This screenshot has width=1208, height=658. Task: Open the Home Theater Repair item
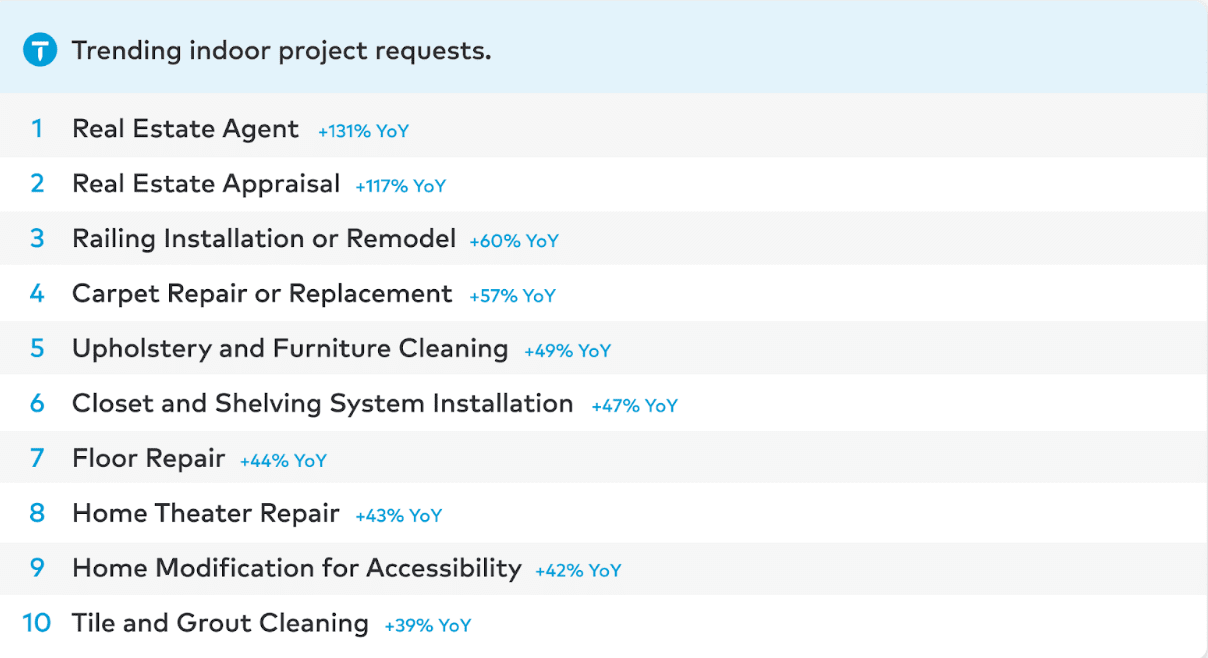coord(206,514)
